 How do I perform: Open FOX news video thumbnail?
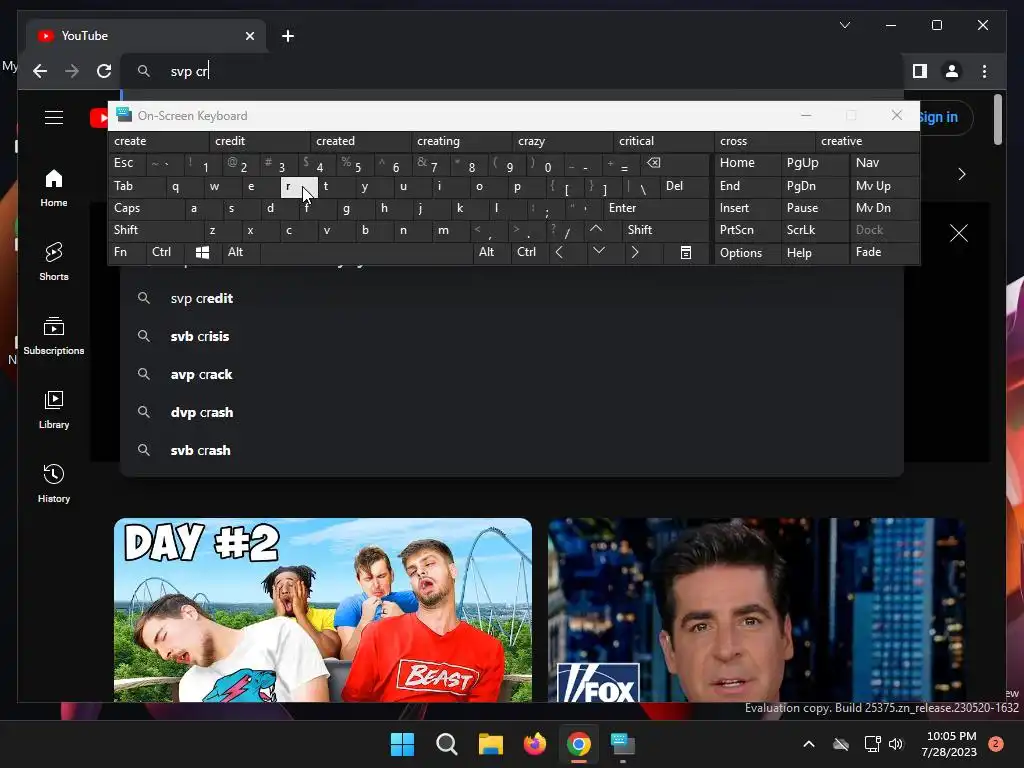coord(756,610)
